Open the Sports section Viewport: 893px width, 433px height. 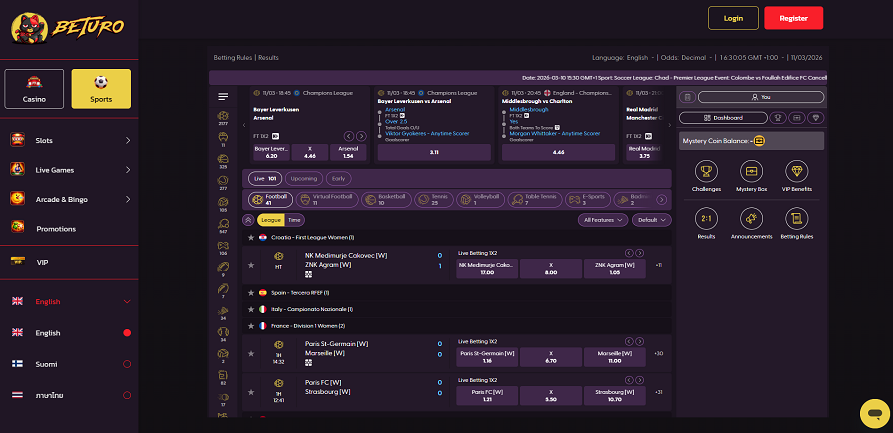[101, 89]
